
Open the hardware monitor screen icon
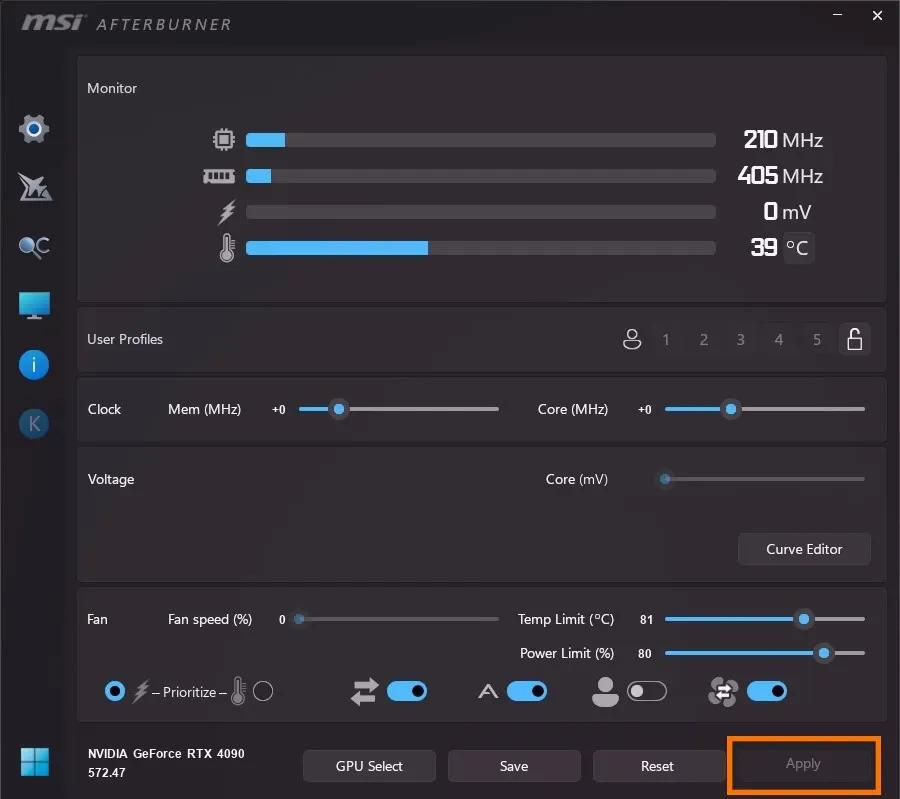click(34, 305)
